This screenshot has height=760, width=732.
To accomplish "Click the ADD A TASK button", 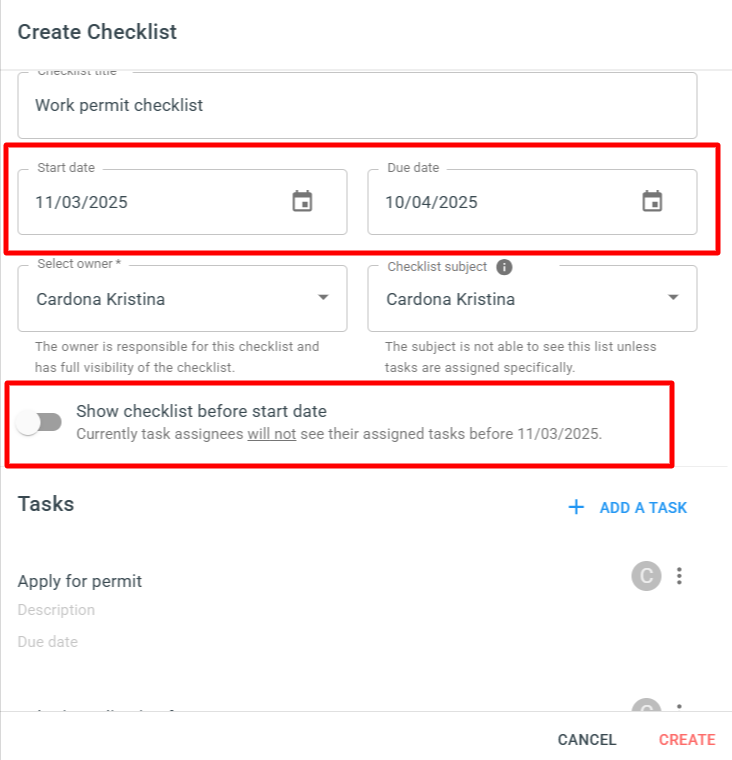I will coord(628,507).
